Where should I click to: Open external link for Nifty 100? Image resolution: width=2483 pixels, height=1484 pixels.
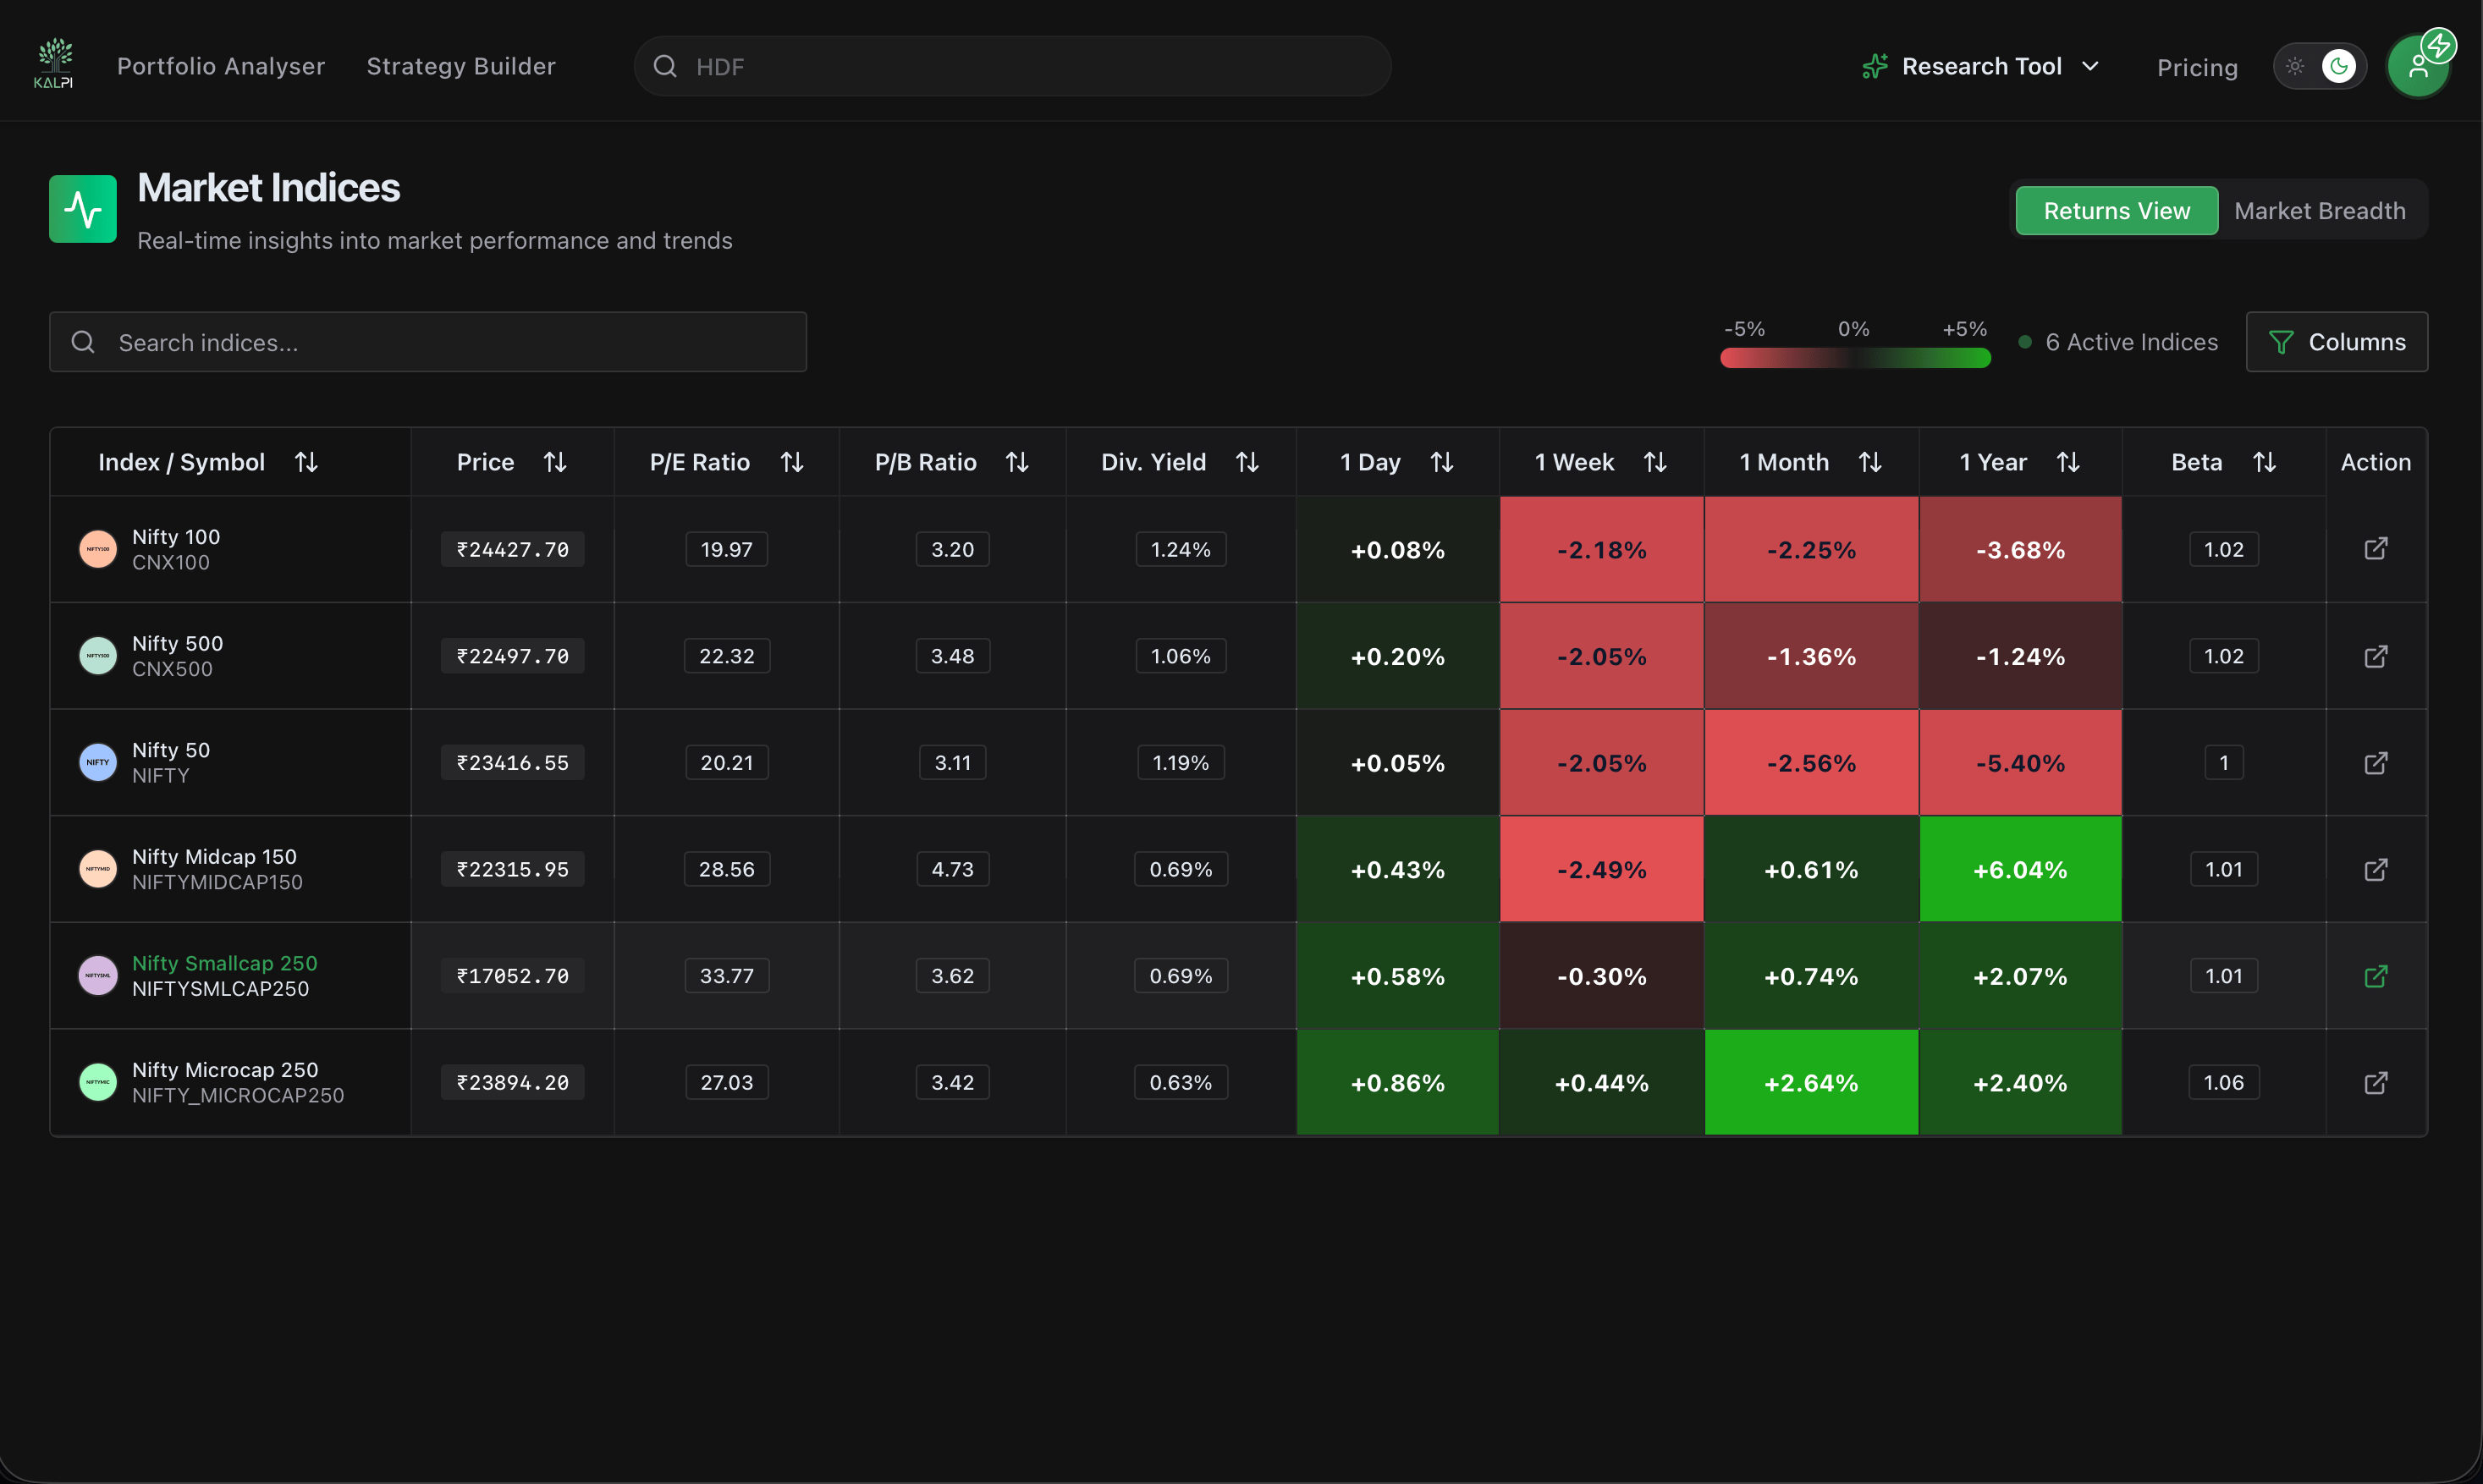coord(2376,549)
